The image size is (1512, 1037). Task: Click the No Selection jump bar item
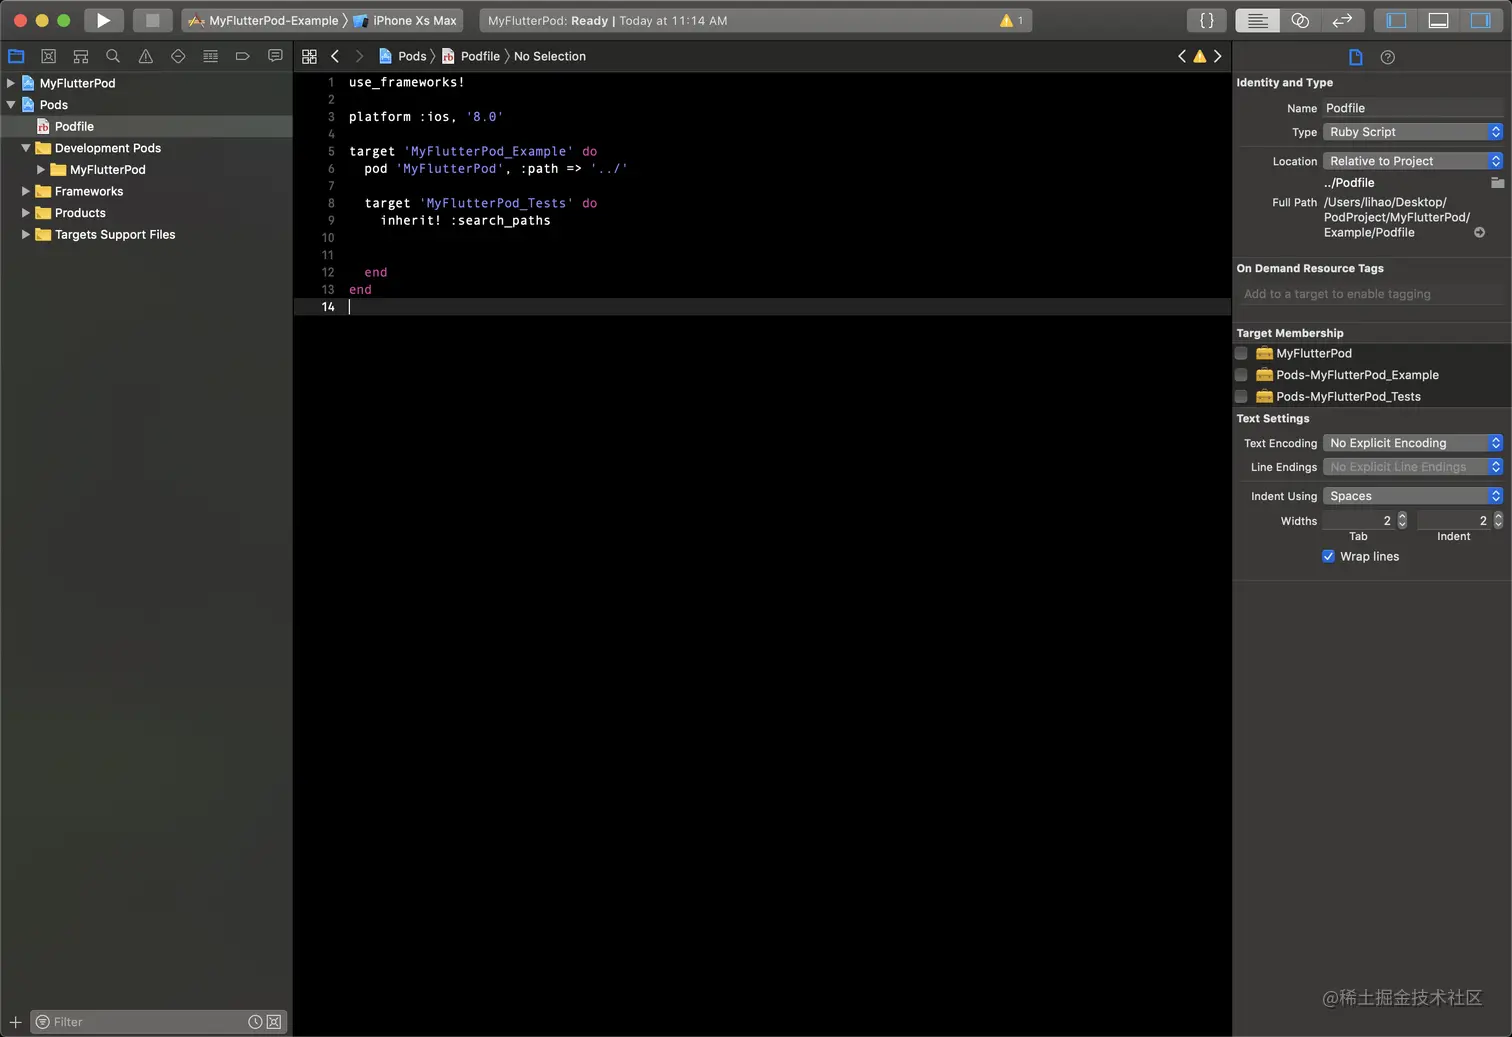coord(550,56)
